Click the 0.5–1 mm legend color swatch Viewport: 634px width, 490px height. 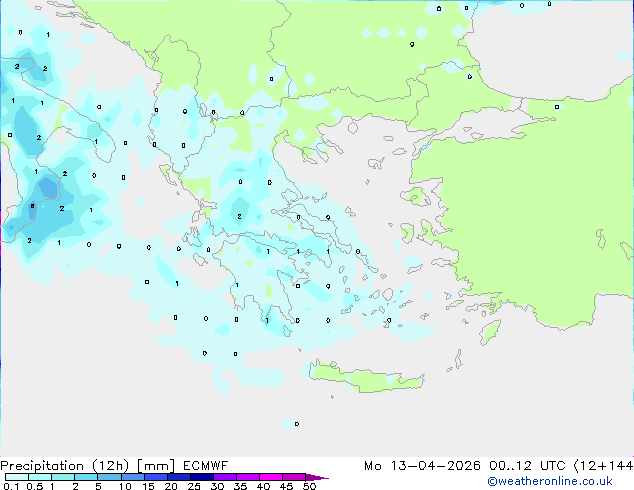tap(40, 477)
